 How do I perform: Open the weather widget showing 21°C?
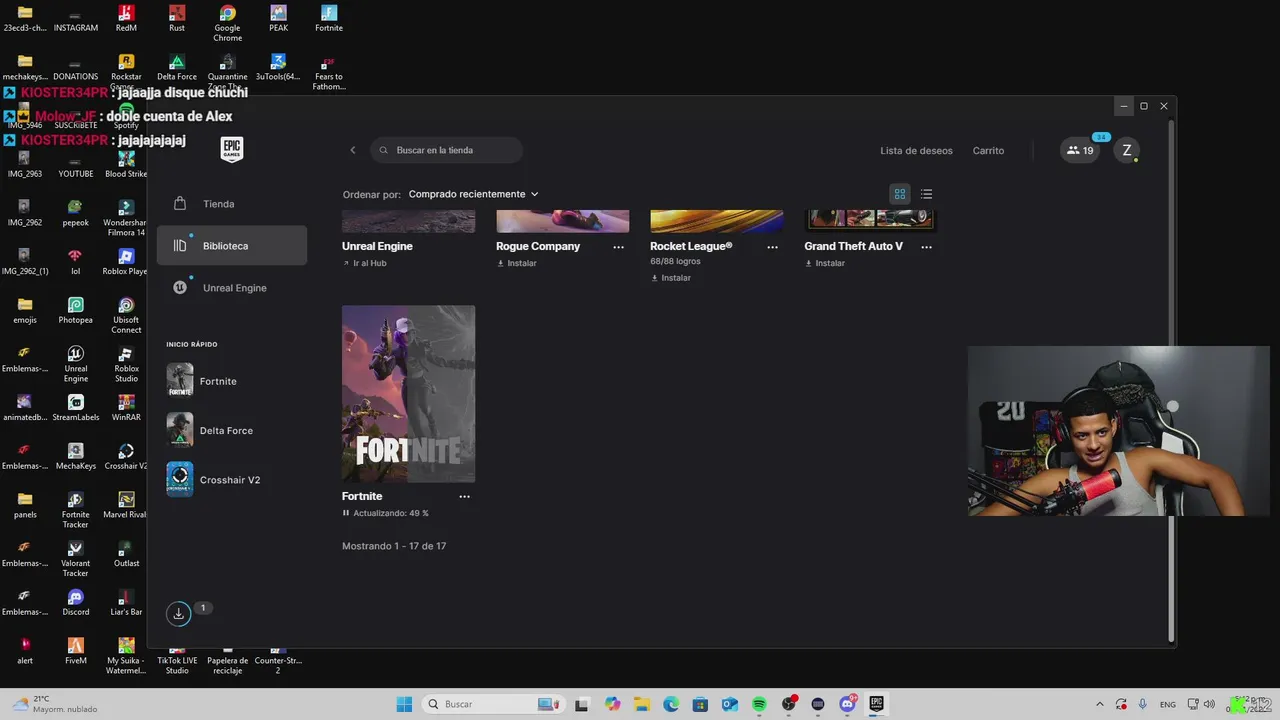[55, 704]
